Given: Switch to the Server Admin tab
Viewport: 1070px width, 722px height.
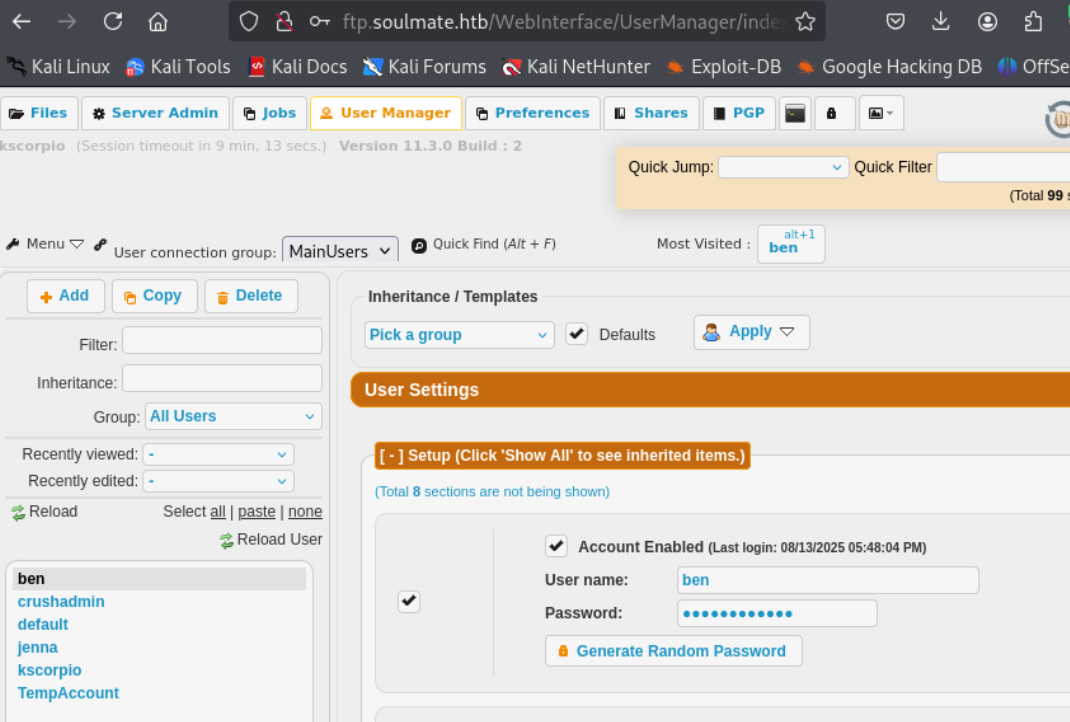Looking at the screenshot, I should 155,113.
